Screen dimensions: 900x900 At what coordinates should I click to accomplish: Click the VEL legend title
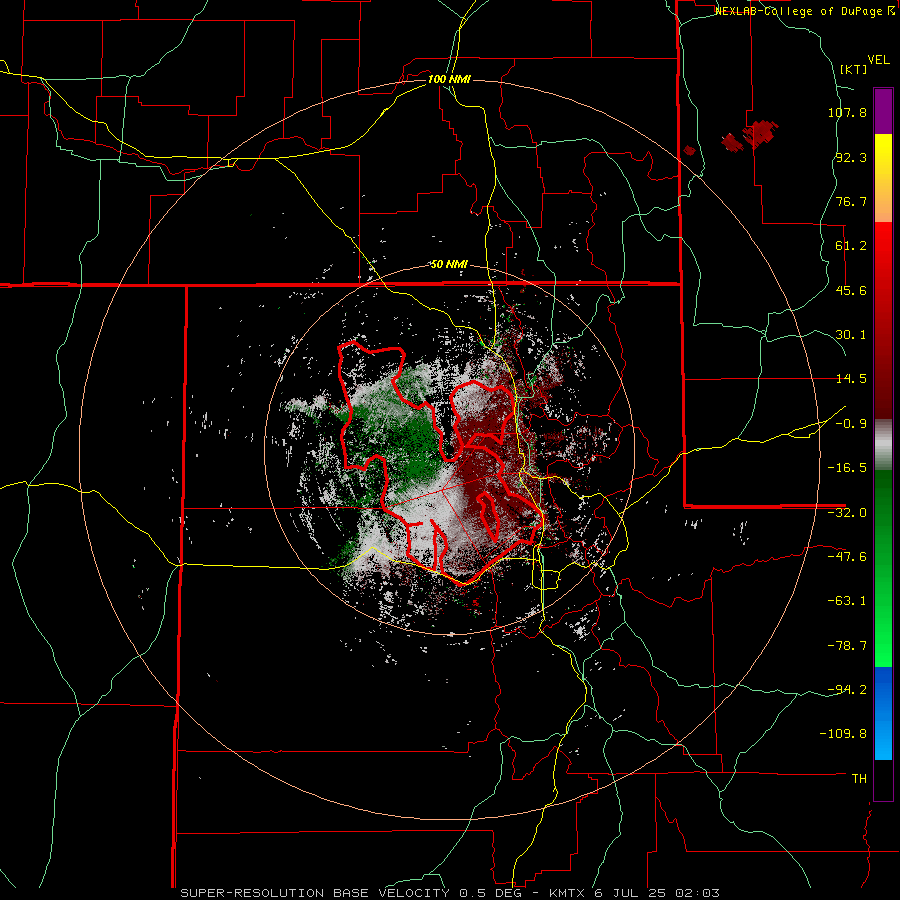click(878, 60)
